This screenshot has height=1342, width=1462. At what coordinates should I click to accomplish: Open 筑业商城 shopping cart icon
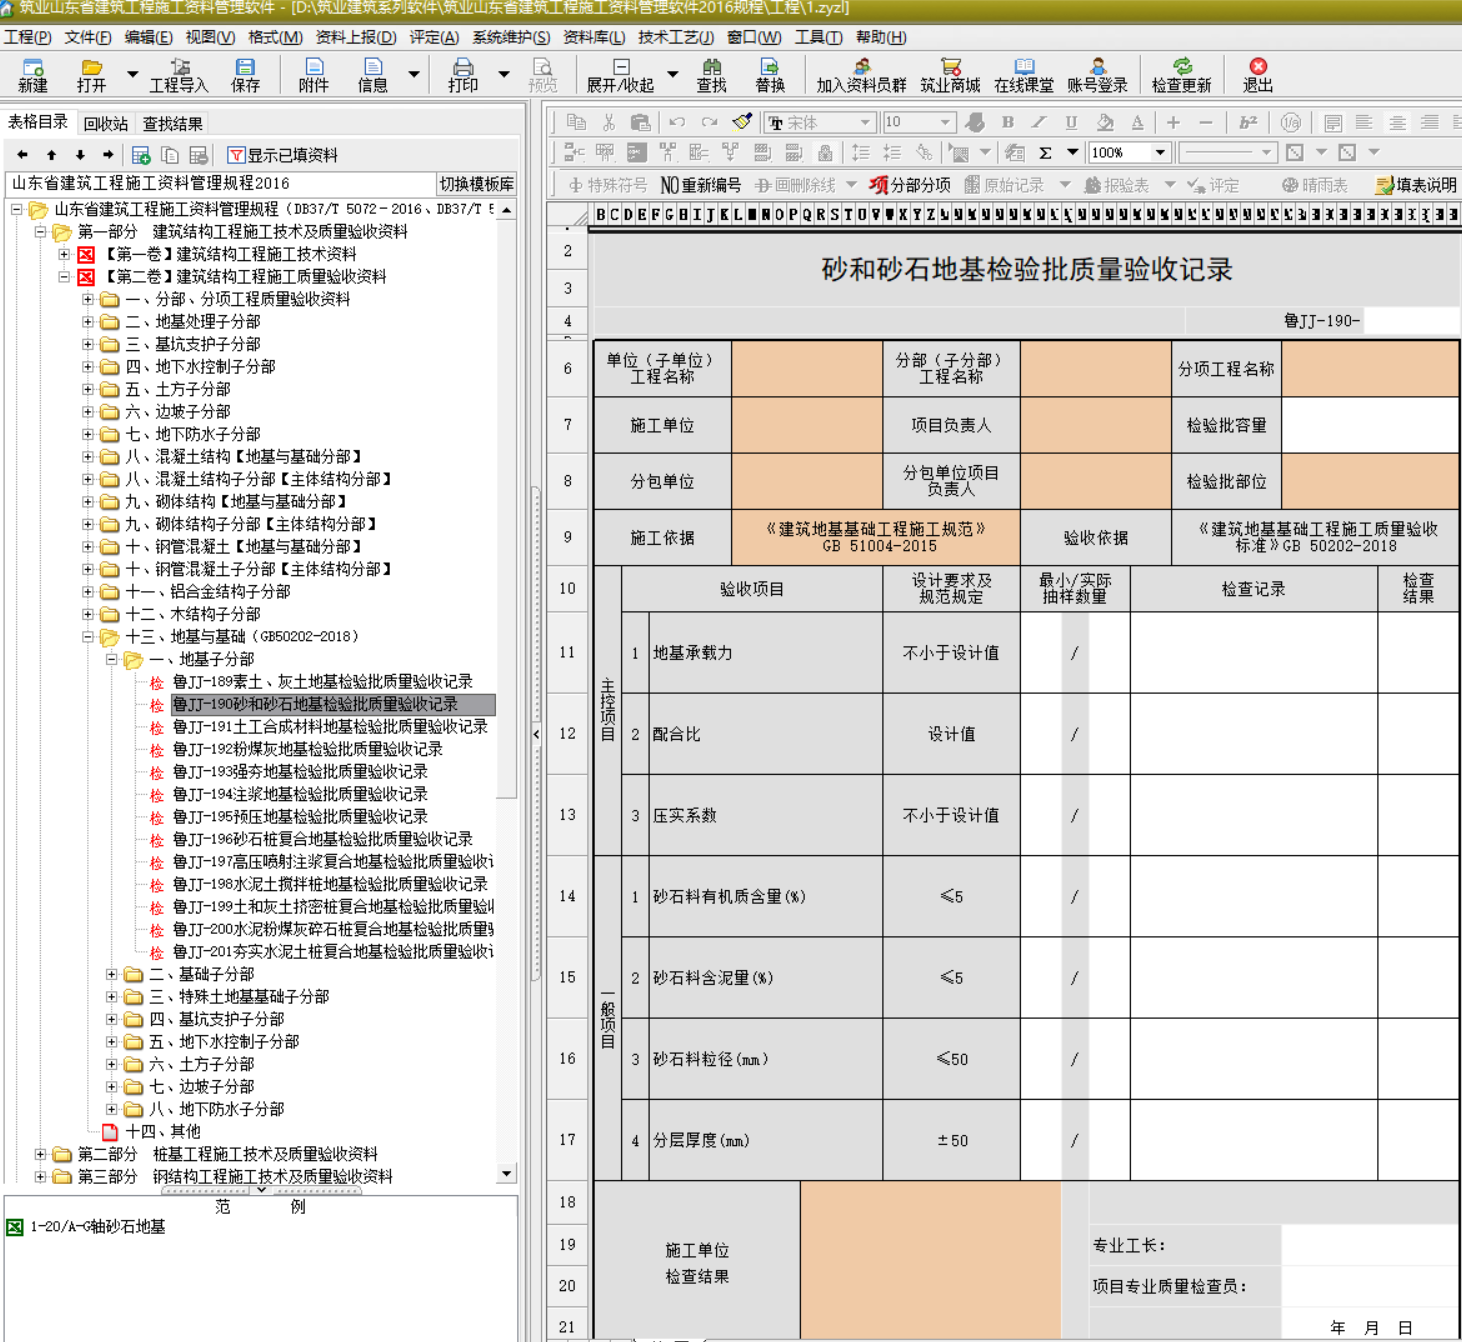point(950,75)
